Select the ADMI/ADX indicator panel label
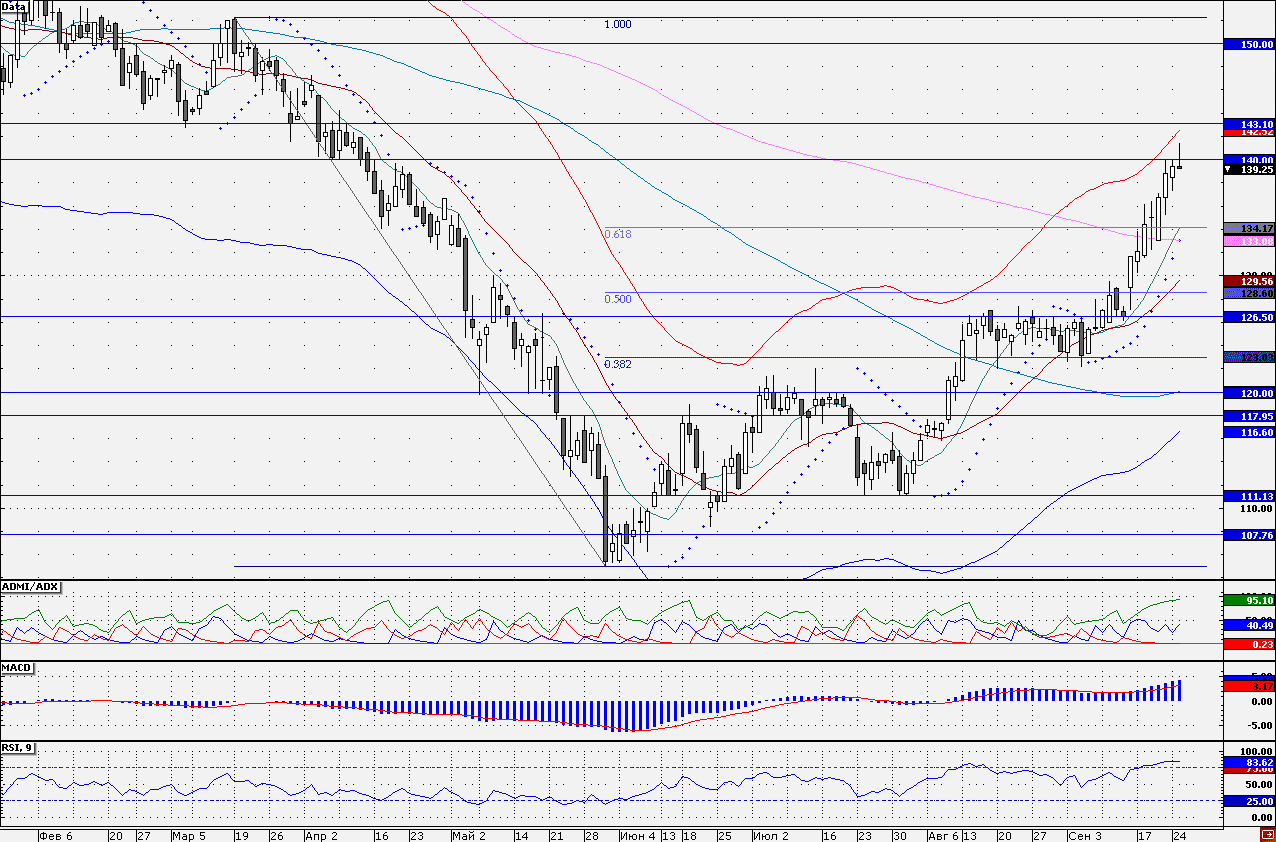Image resolution: width=1276 pixels, height=842 pixels. pyautogui.click(x=29, y=586)
